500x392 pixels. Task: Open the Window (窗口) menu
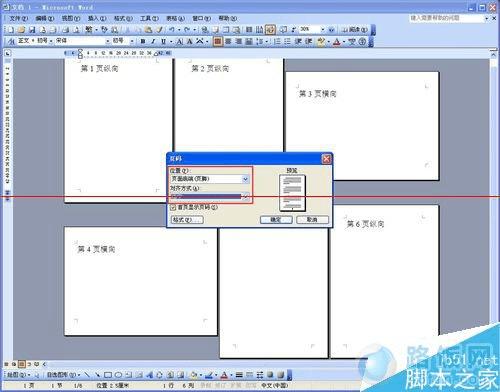point(201,18)
